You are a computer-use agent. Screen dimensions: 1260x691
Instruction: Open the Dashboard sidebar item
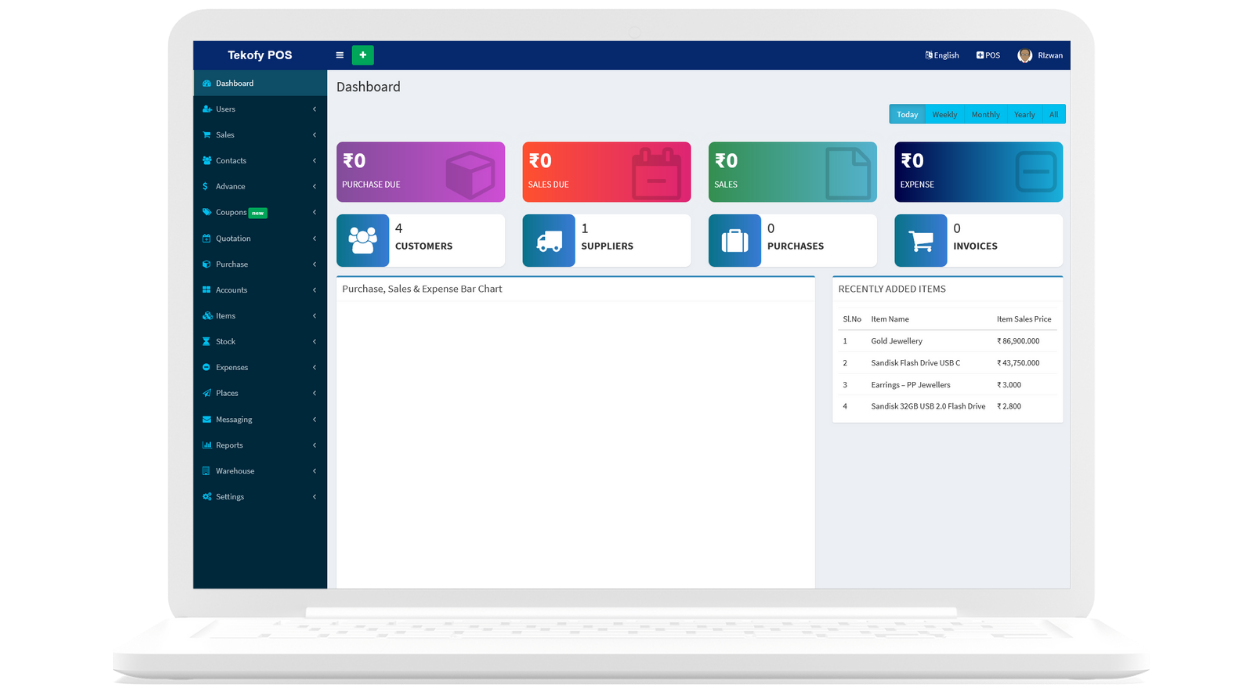click(x=234, y=83)
